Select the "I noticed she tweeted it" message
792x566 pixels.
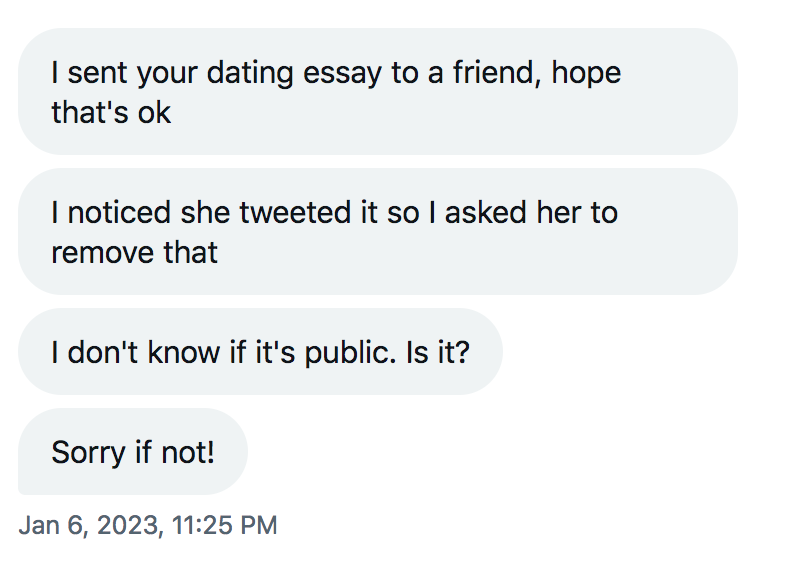click(x=377, y=232)
